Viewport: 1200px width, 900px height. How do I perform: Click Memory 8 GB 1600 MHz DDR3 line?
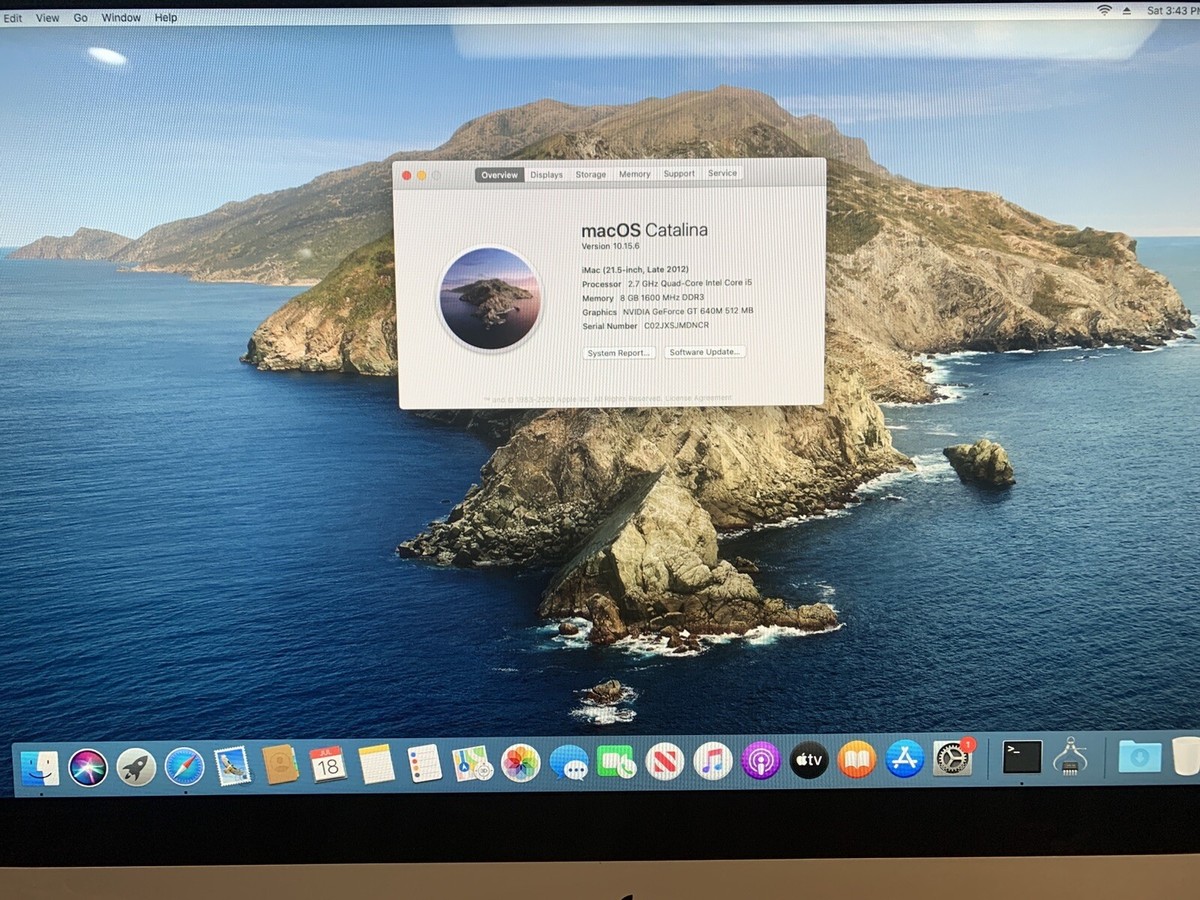[643, 298]
